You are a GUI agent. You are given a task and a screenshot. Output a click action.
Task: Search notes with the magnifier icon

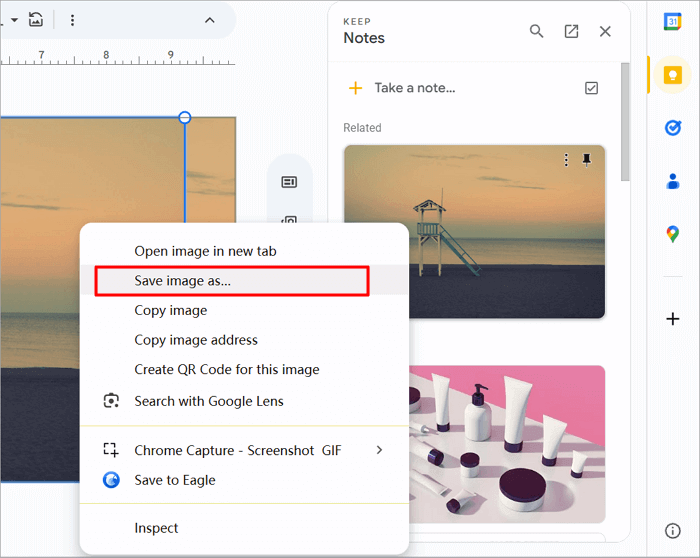pos(537,31)
